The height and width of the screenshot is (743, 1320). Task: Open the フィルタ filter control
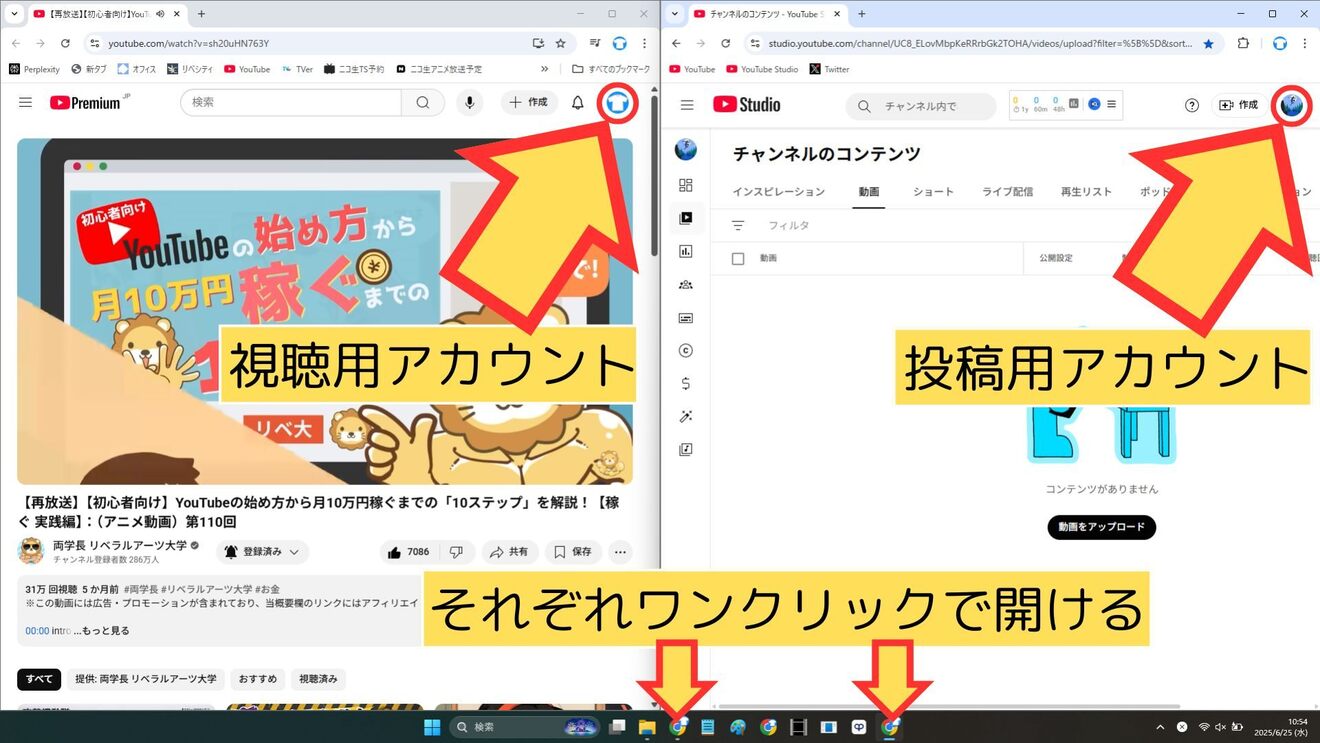pos(771,226)
